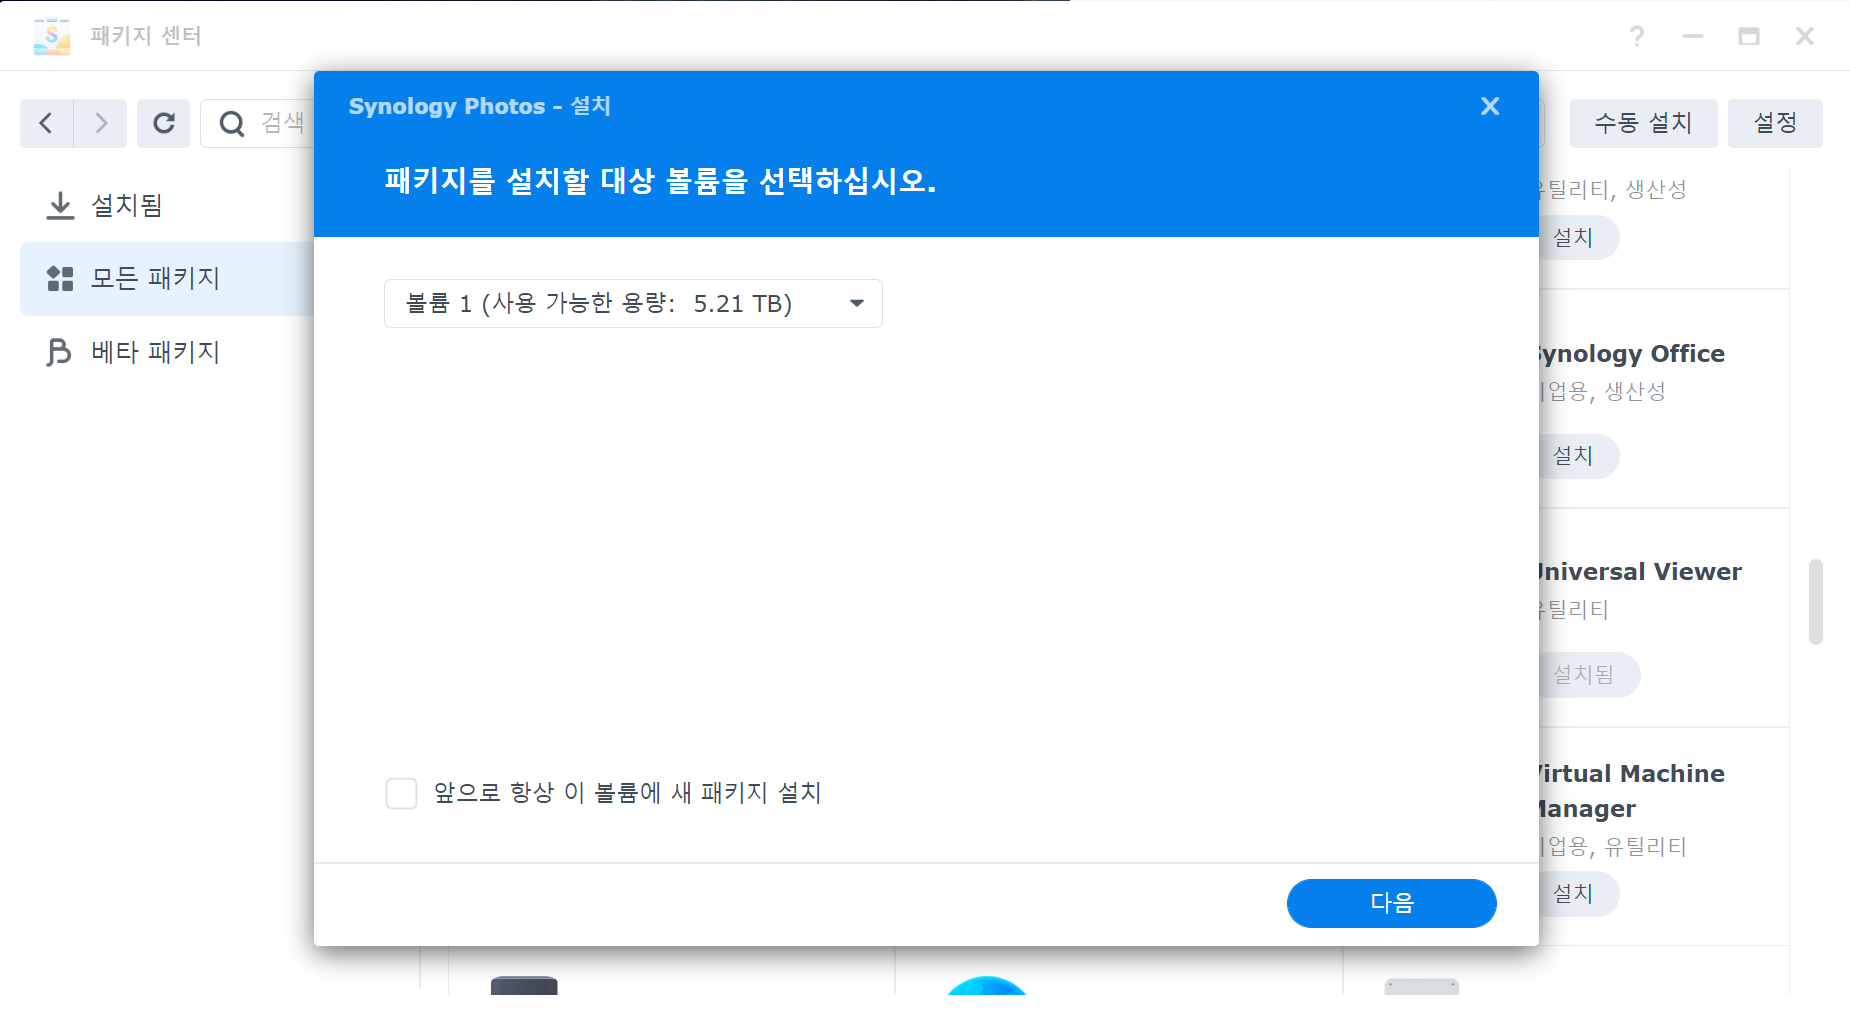Screen dimensions: 1850x1014
Task: Install Synology Office package
Action: pyautogui.click(x=1578, y=456)
